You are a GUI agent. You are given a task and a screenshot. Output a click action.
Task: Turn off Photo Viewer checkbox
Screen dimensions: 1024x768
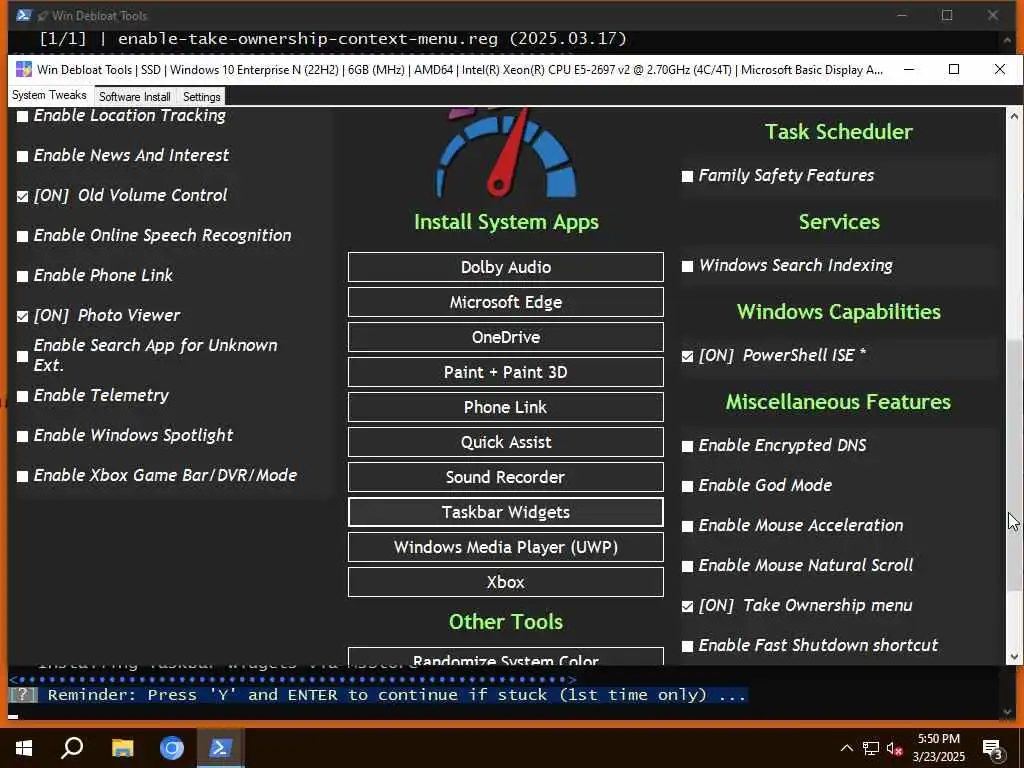coord(23,316)
